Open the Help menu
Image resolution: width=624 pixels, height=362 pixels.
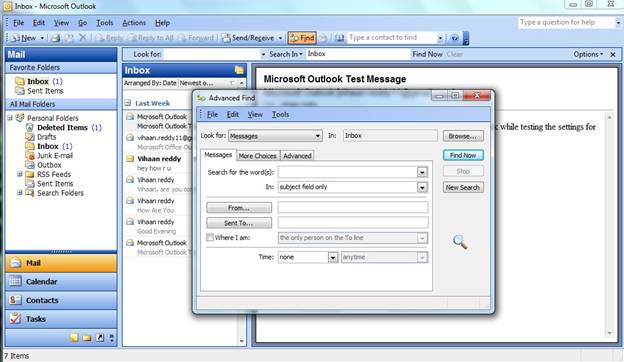click(162, 23)
